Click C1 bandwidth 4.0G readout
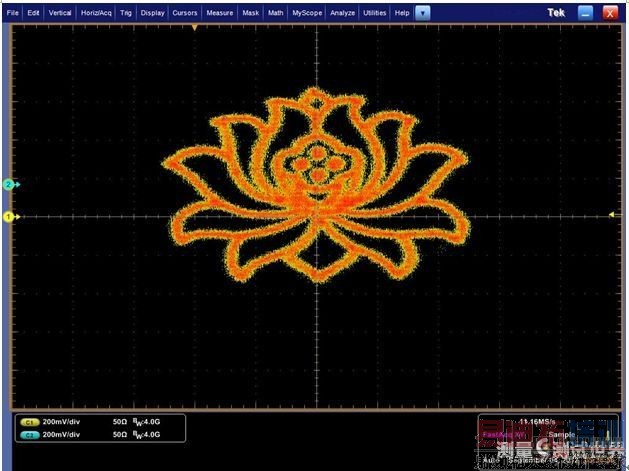This screenshot has width=629, height=471. pyautogui.click(x=146, y=422)
